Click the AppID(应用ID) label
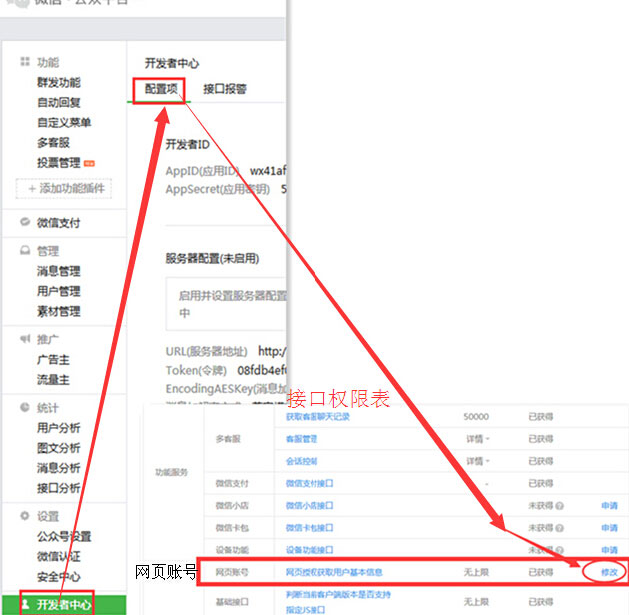This screenshot has height=615, width=629. coord(203,171)
